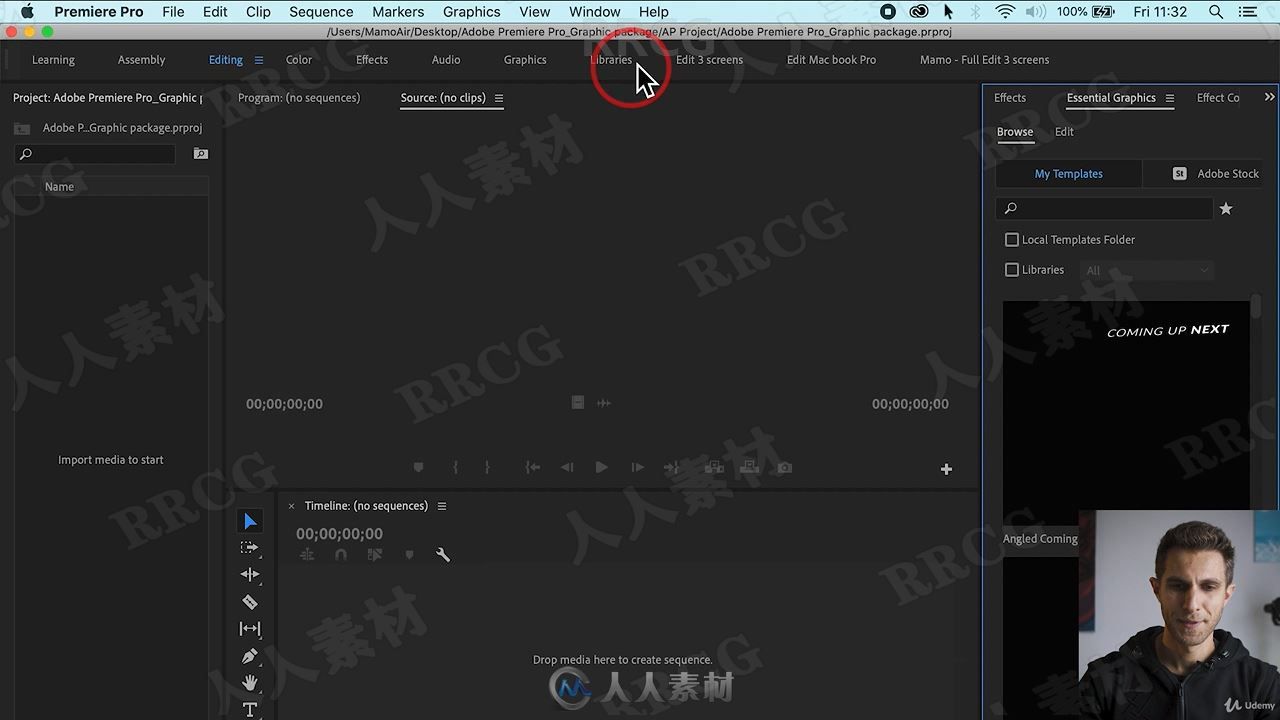
Task: Step back one frame in Source monitor
Action: [567, 467]
